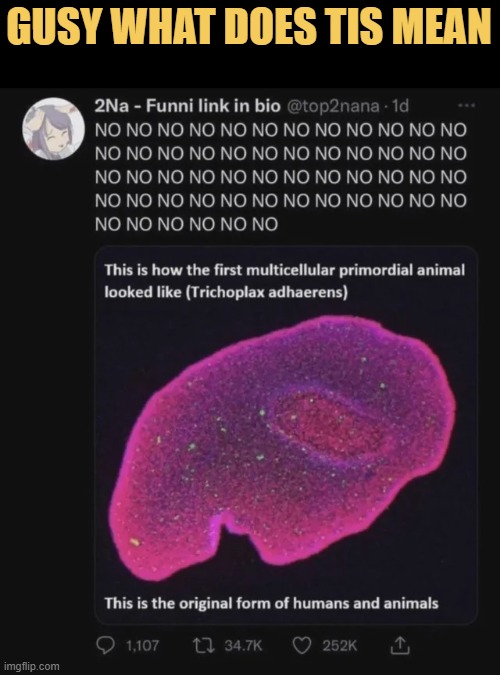This screenshot has width=500, height=675.
Task: Select the Trichoplax adhaerens text in parentheses
Action: [x=267, y=292]
